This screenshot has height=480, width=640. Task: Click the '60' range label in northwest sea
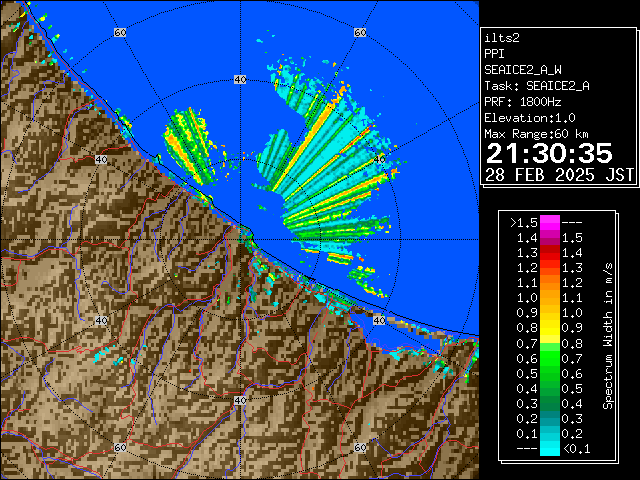click(120, 32)
